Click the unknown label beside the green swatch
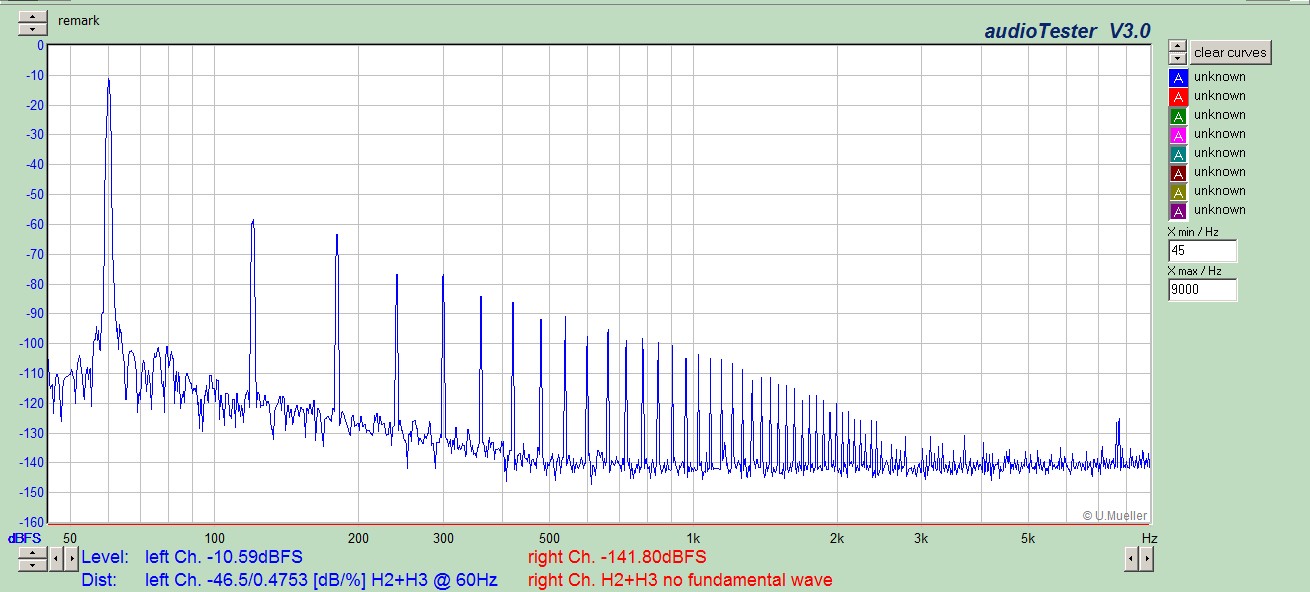Screen dimensions: 1310x592 tap(1219, 115)
